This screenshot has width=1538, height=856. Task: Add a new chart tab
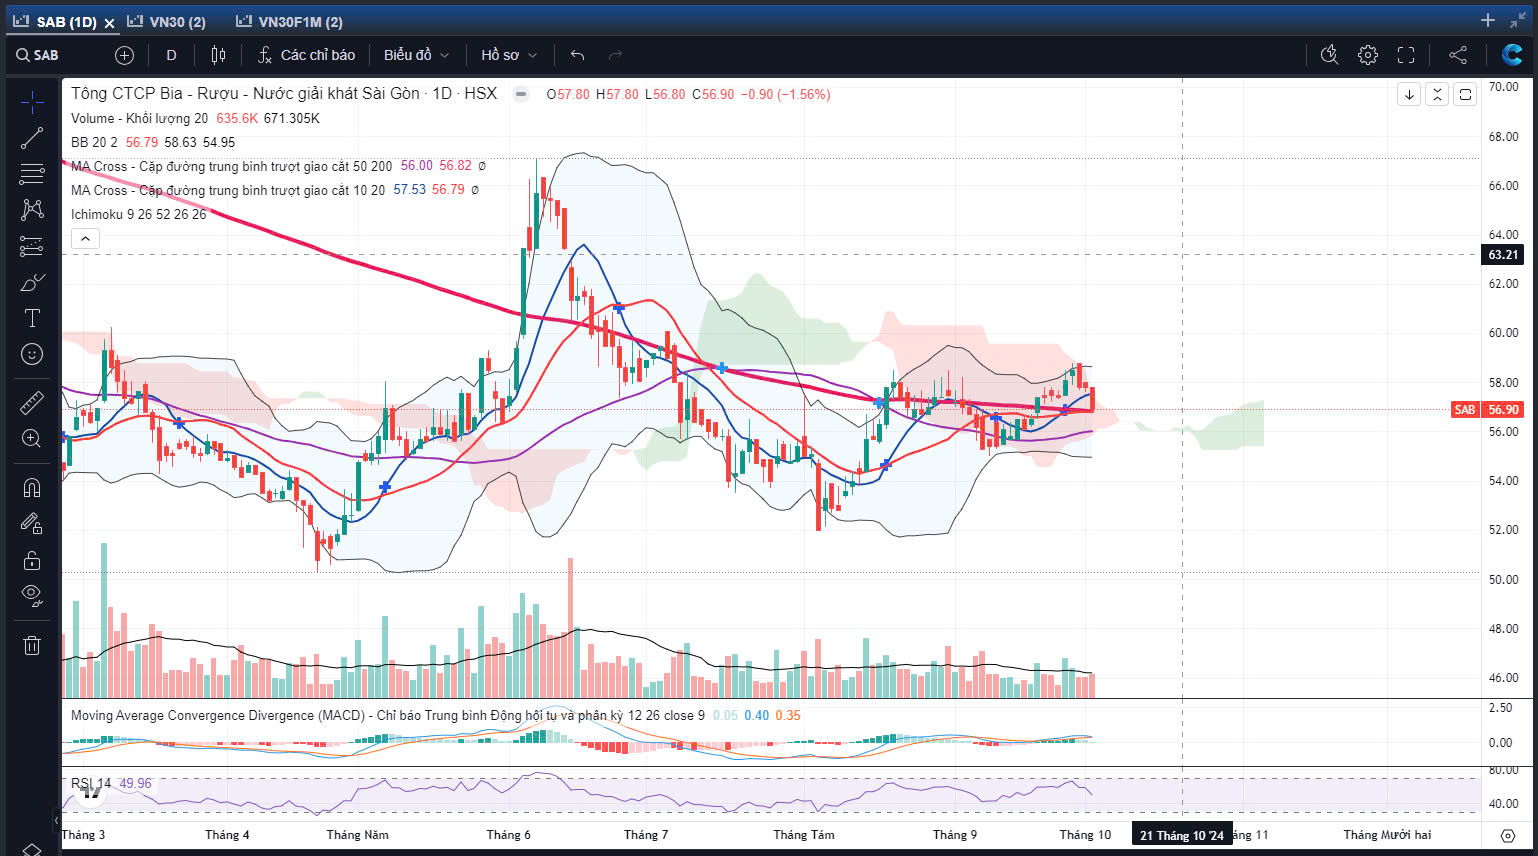point(1487,20)
